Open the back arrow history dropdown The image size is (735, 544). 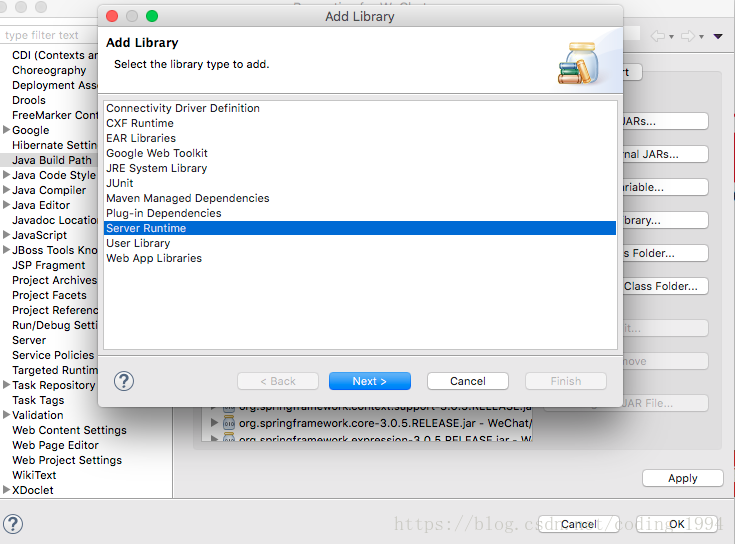[x=671, y=37]
